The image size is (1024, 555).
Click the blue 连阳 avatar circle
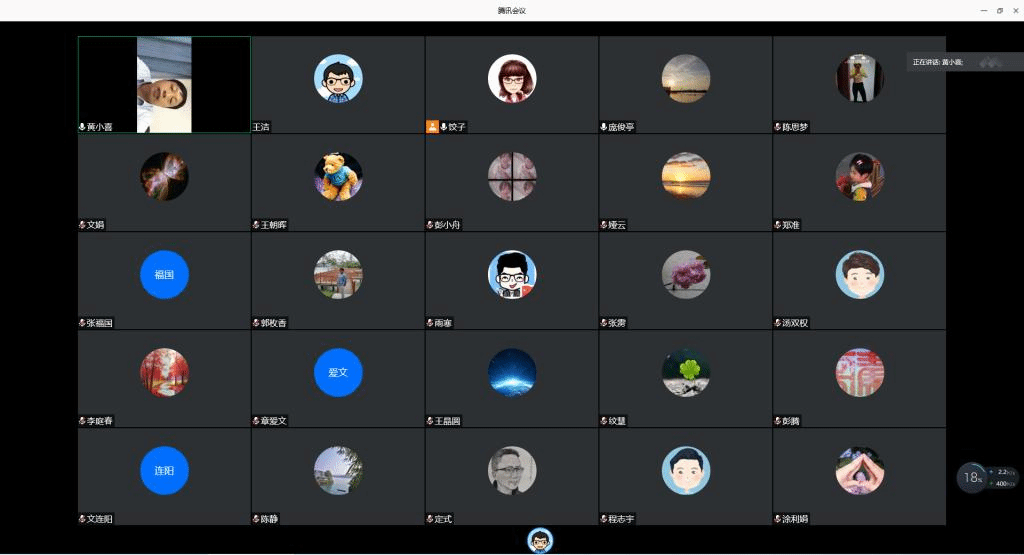click(164, 470)
